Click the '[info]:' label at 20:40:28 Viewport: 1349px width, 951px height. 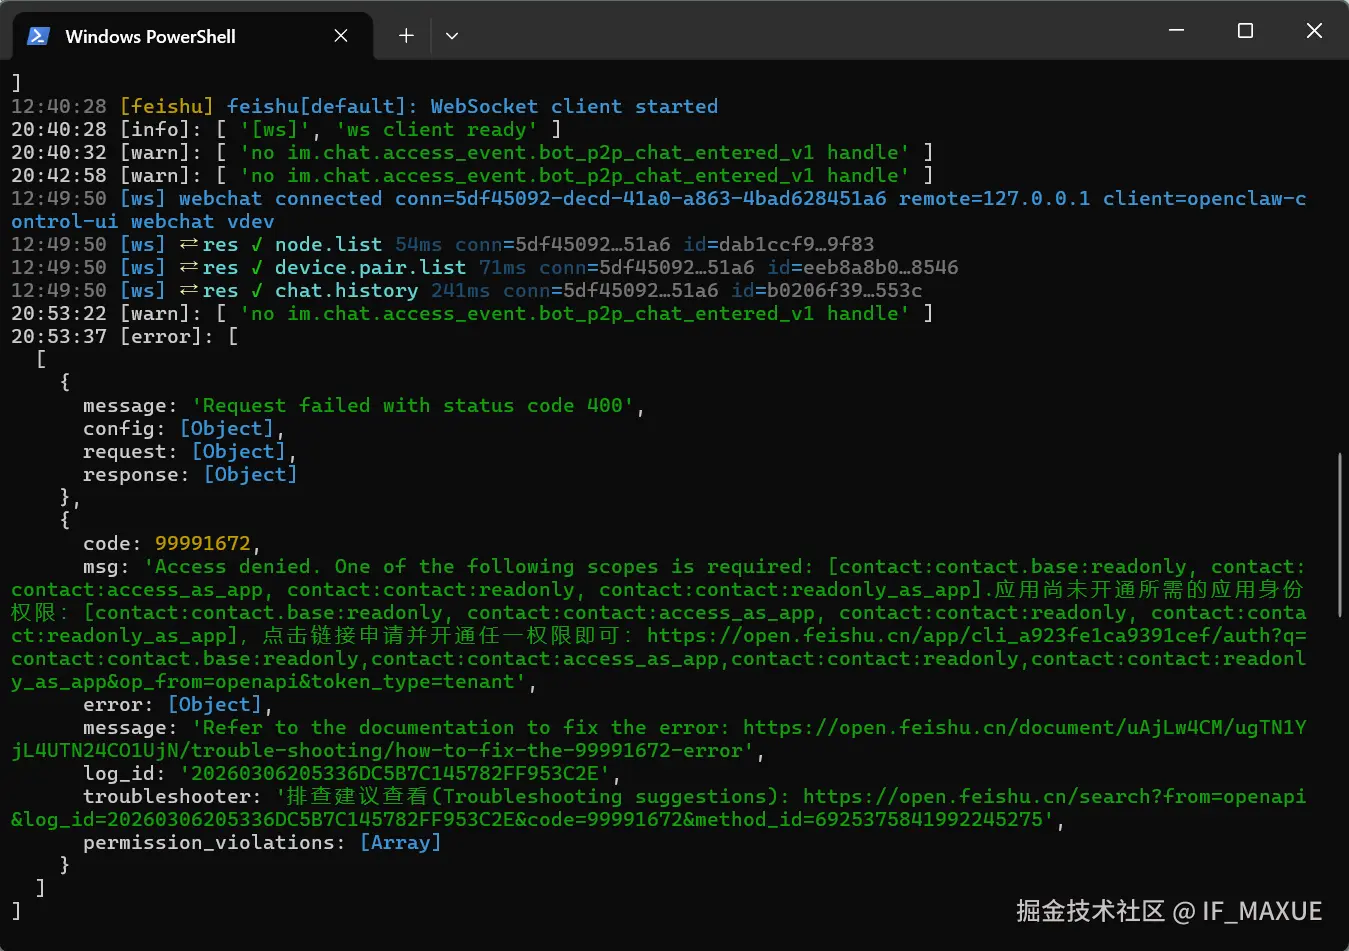pos(161,130)
